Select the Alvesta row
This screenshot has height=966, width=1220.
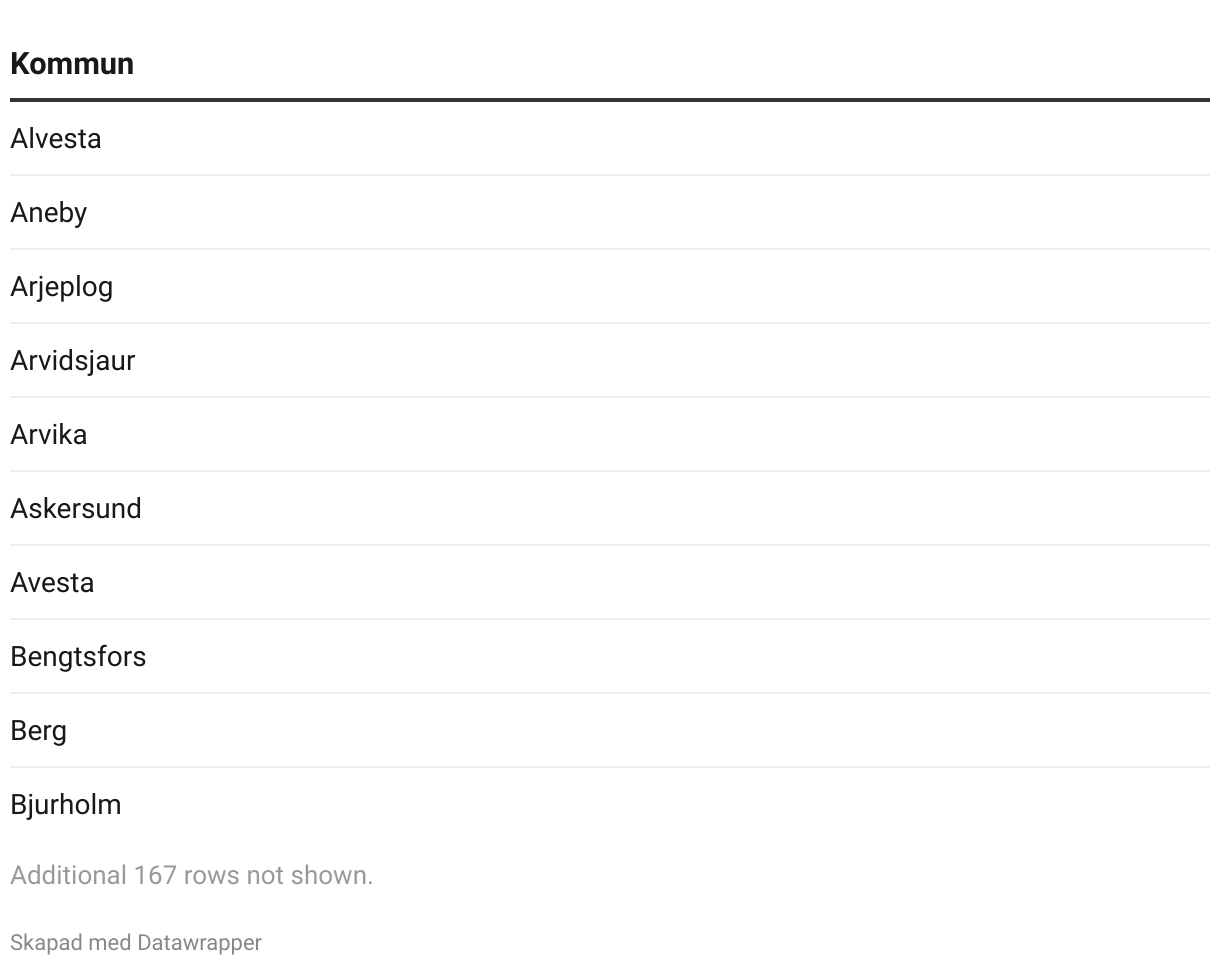[x=56, y=139]
